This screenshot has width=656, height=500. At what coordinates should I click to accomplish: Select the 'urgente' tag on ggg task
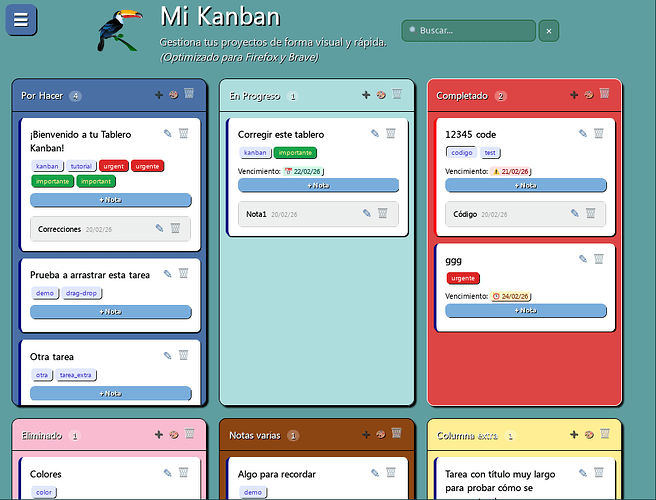(463, 278)
